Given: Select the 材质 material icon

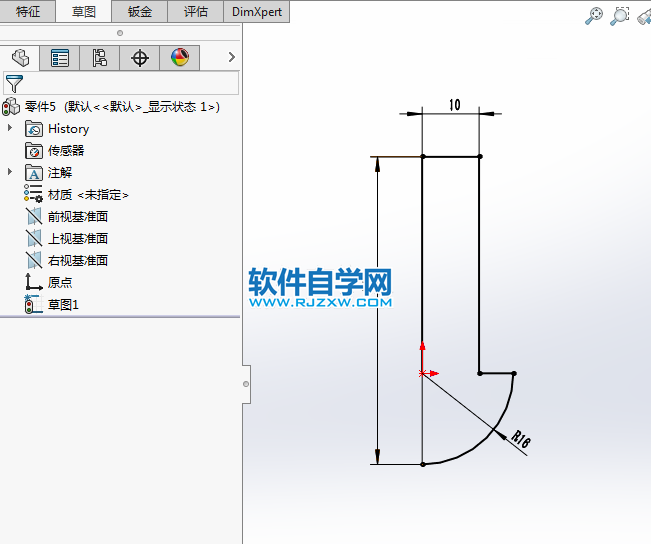Looking at the screenshot, I should point(33,194).
